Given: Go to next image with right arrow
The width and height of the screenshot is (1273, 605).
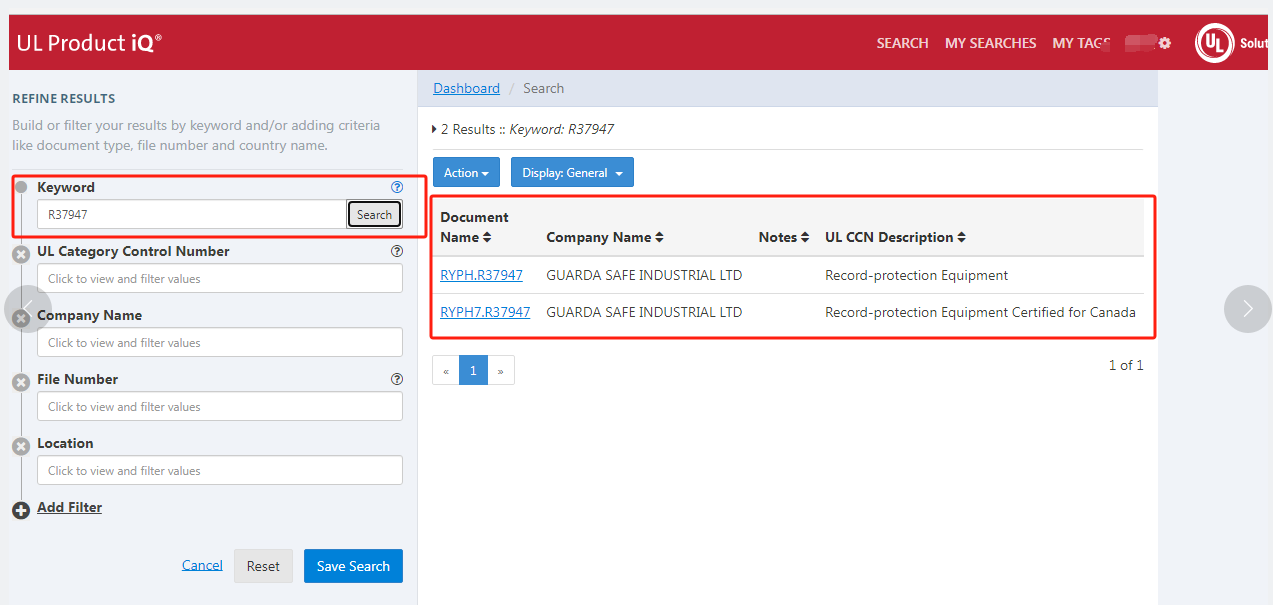Looking at the screenshot, I should pos(1247,309).
